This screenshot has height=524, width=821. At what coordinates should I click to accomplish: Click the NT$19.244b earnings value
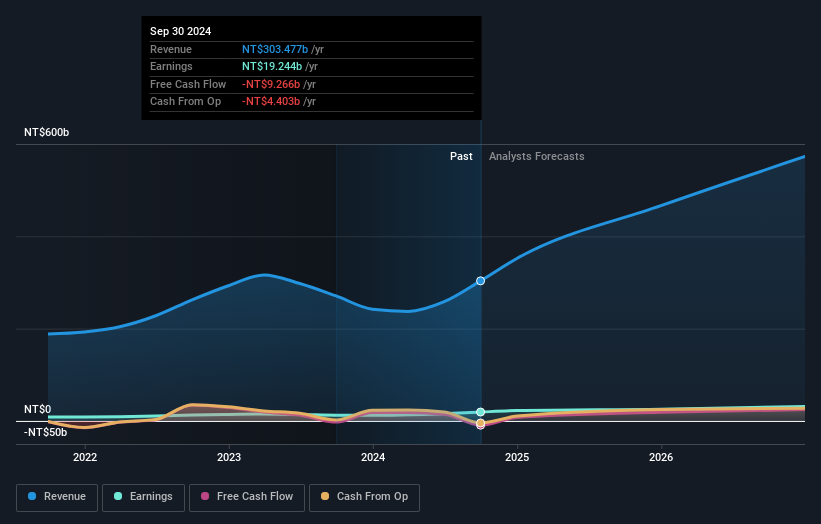[x=272, y=66]
